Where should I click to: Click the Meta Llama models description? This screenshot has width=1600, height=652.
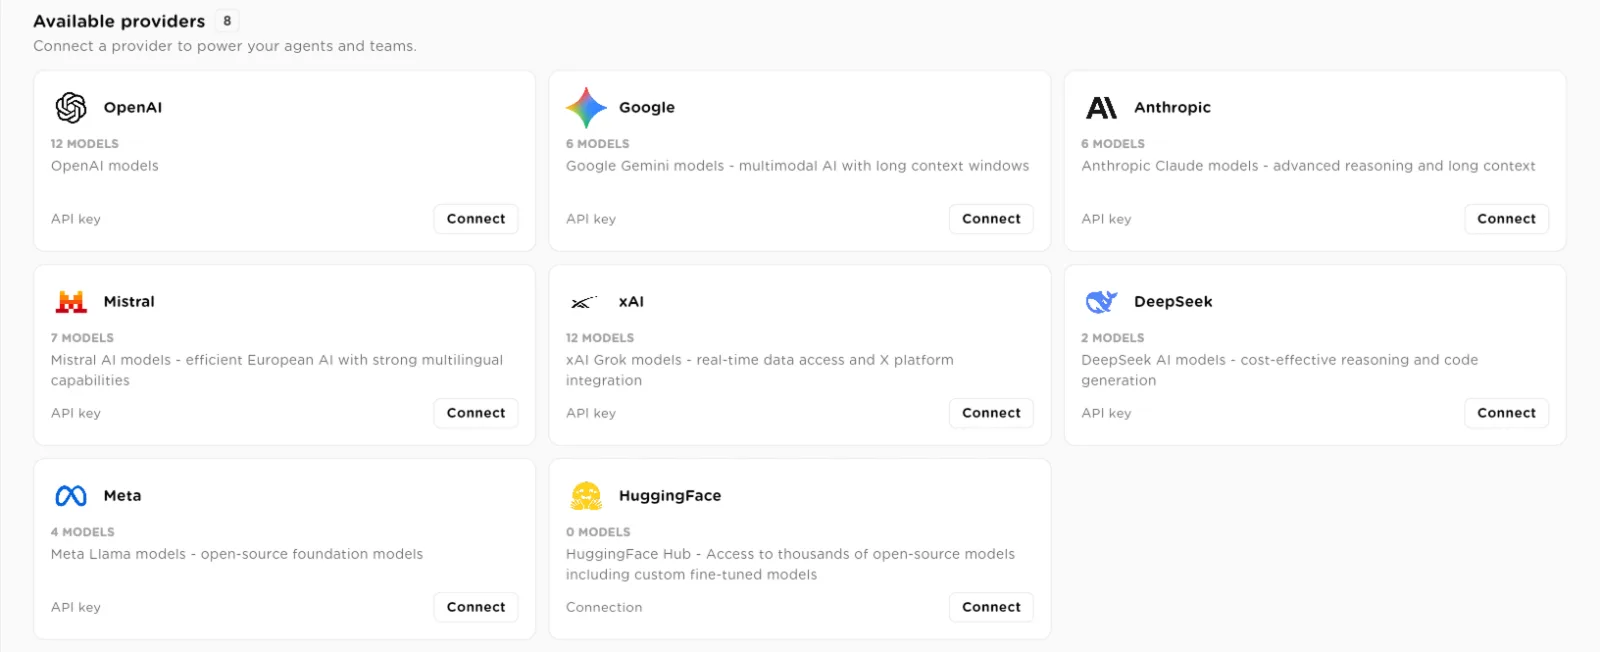(237, 554)
